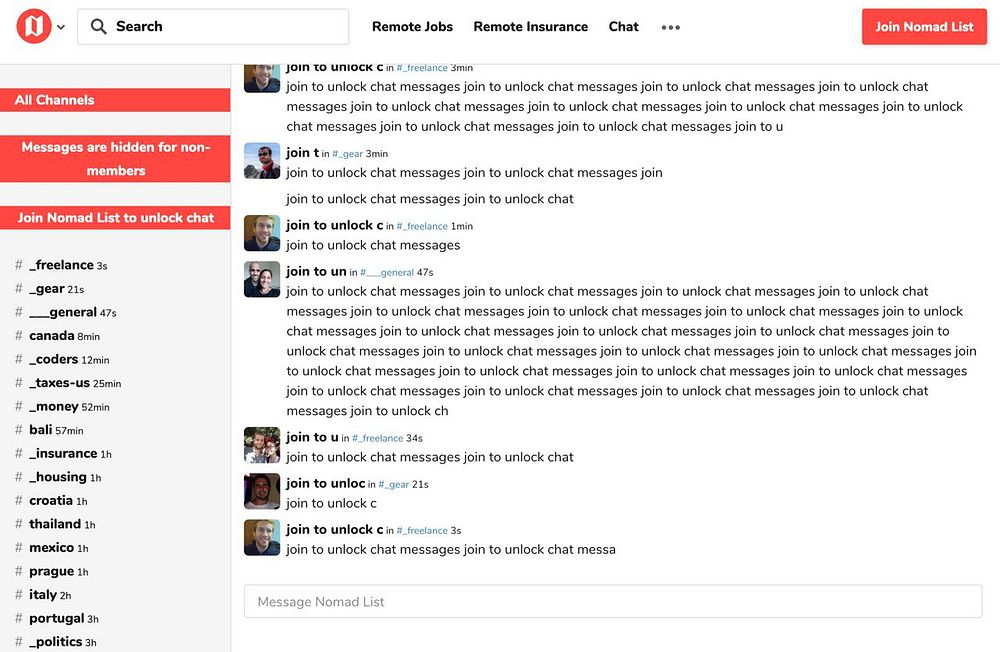Image resolution: width=1000 pixels, height=652 pixels.
Task: Click the username on the #_gear 3min message
Action: click(302, 152)
